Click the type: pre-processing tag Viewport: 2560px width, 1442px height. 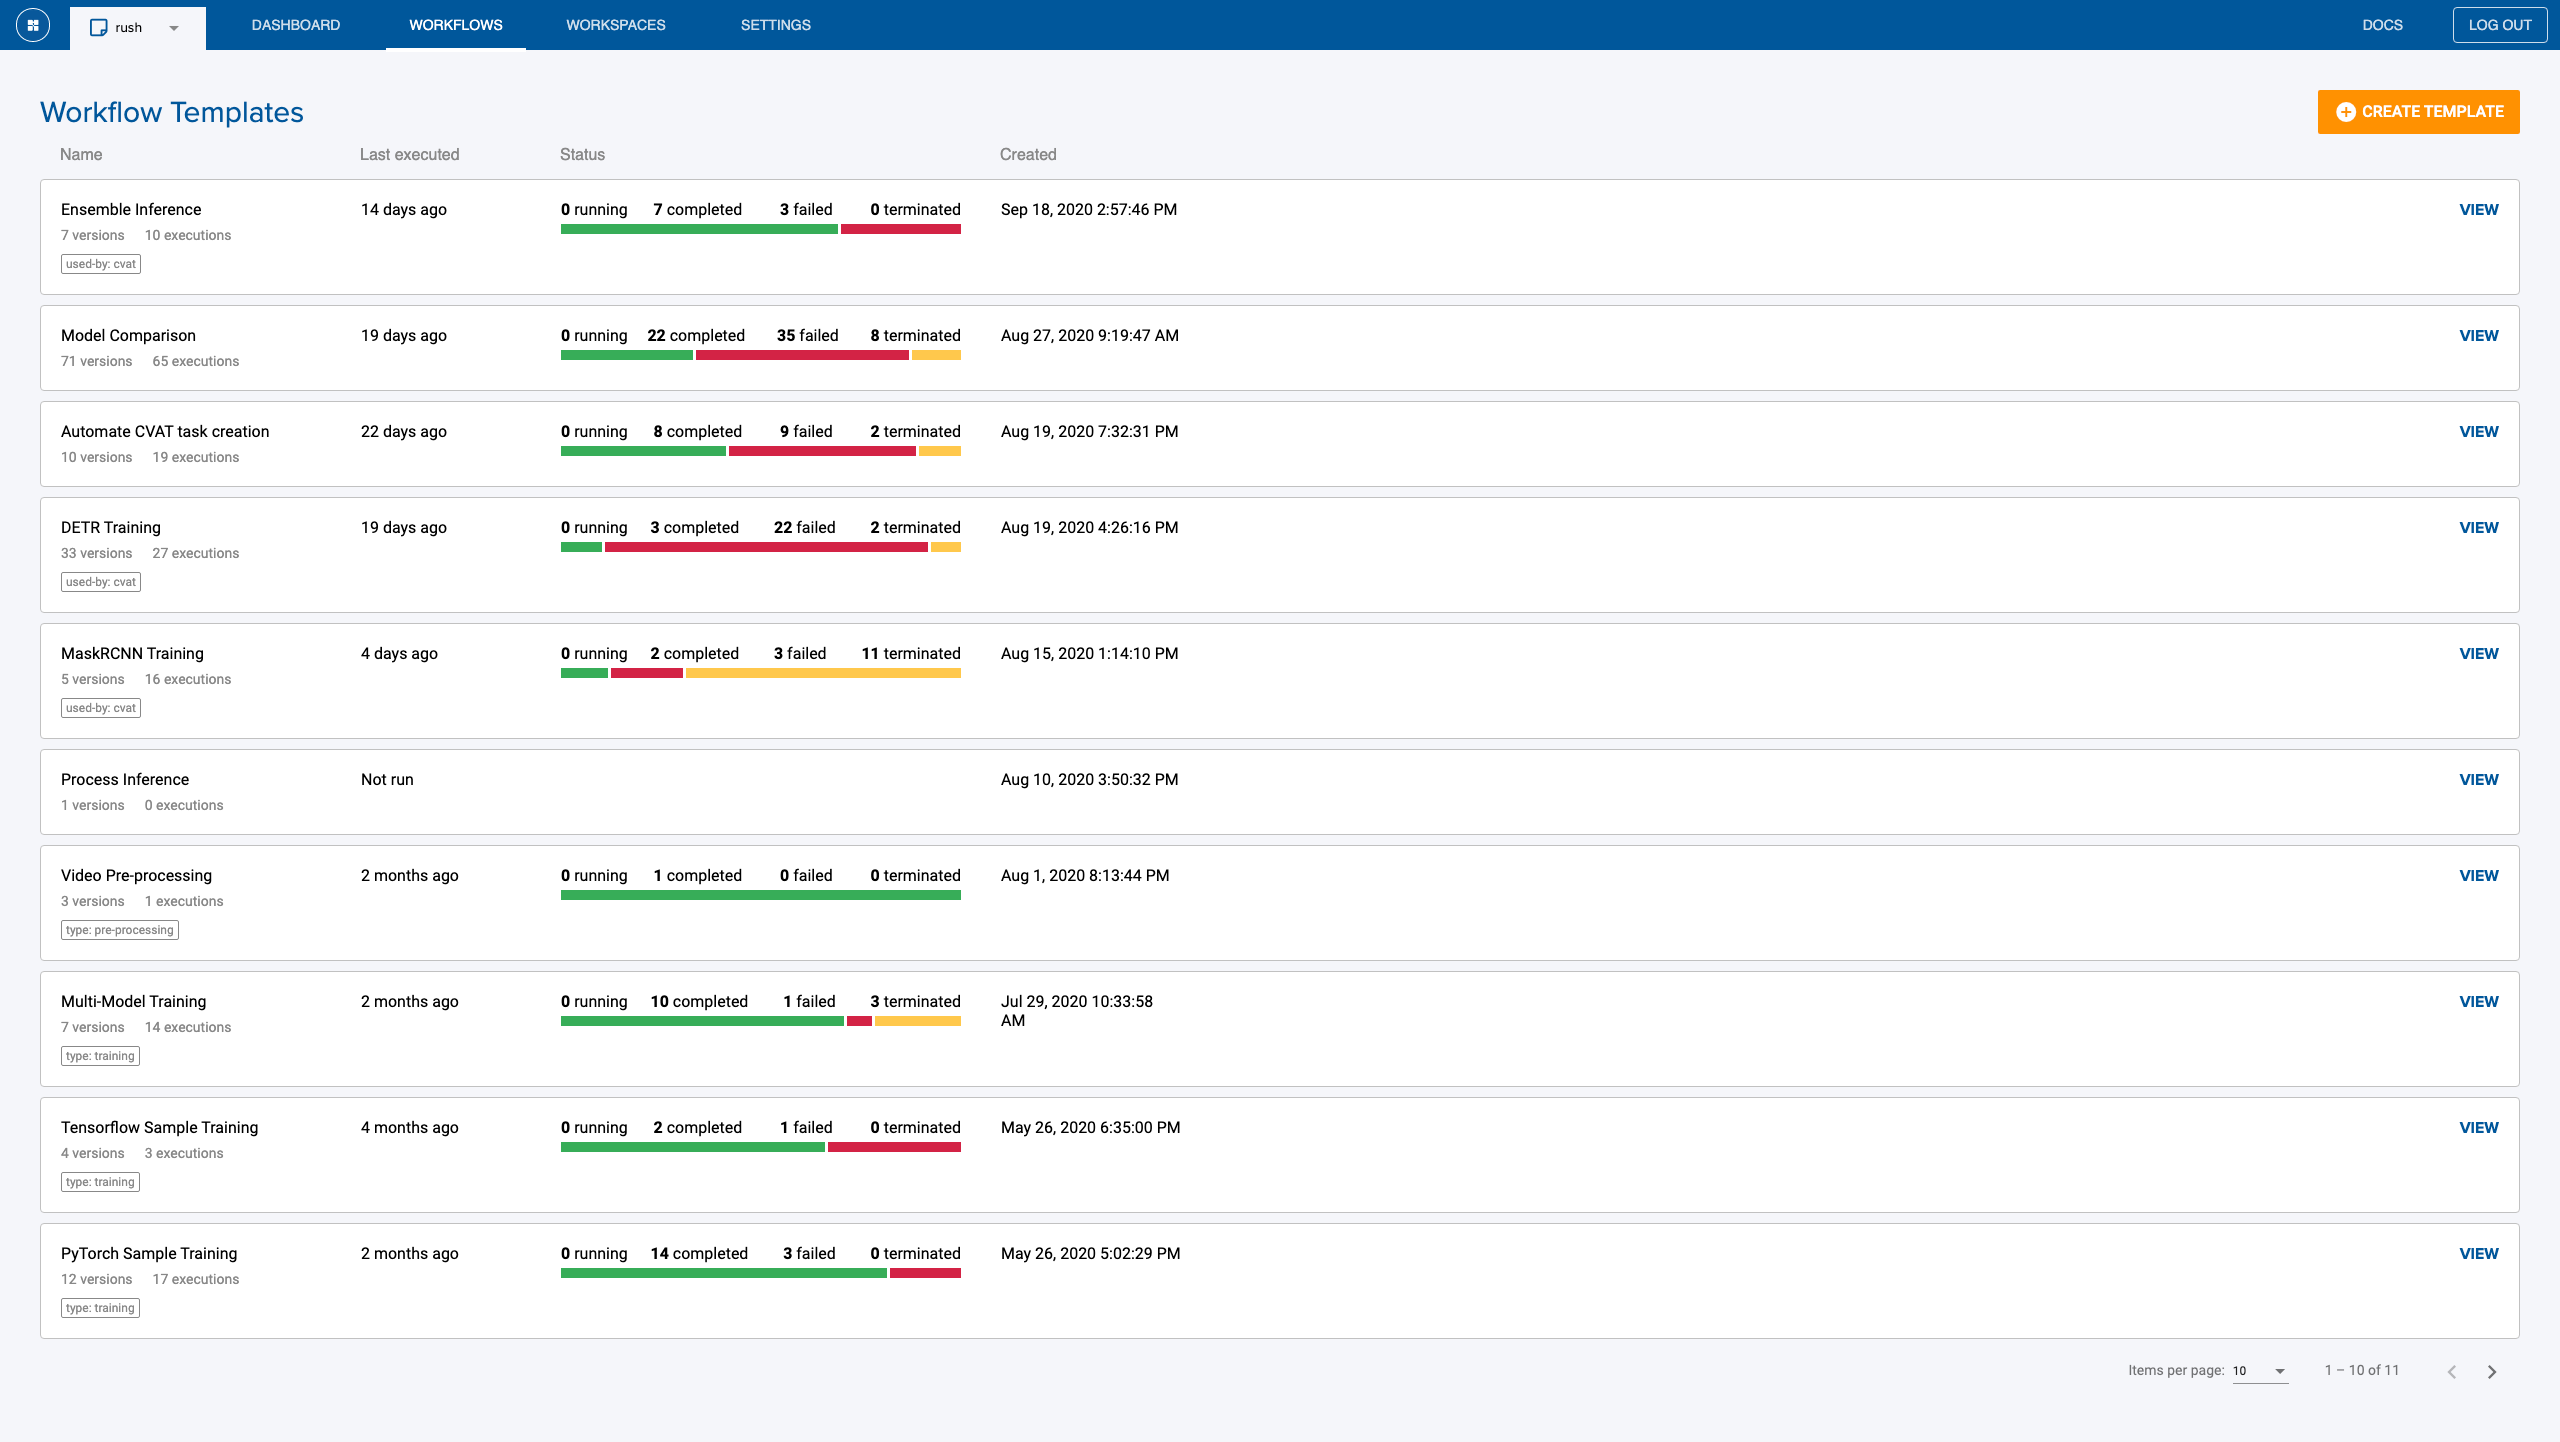pos(120,930)
